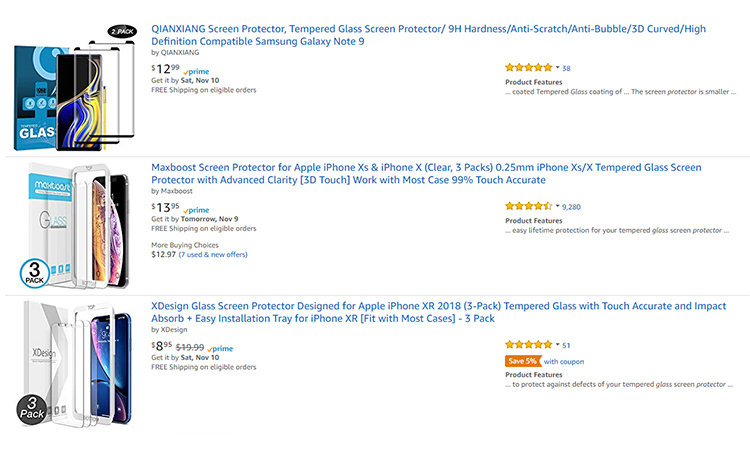Open the QIANXIANG Screen Protector product title
Image resolution: width=750 pixels, height=450 pixels.
click(429, 35)
